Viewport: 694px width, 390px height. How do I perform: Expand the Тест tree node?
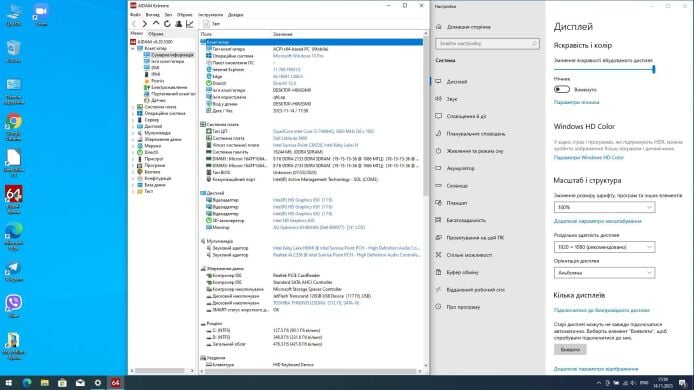pos(133,191)
